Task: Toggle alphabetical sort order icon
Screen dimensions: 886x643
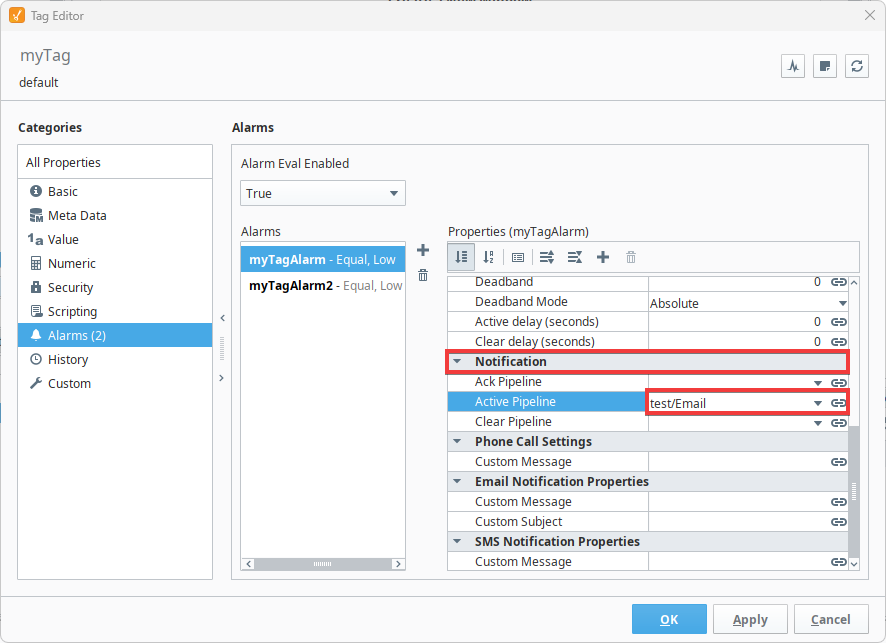Action: click(489, 257)
